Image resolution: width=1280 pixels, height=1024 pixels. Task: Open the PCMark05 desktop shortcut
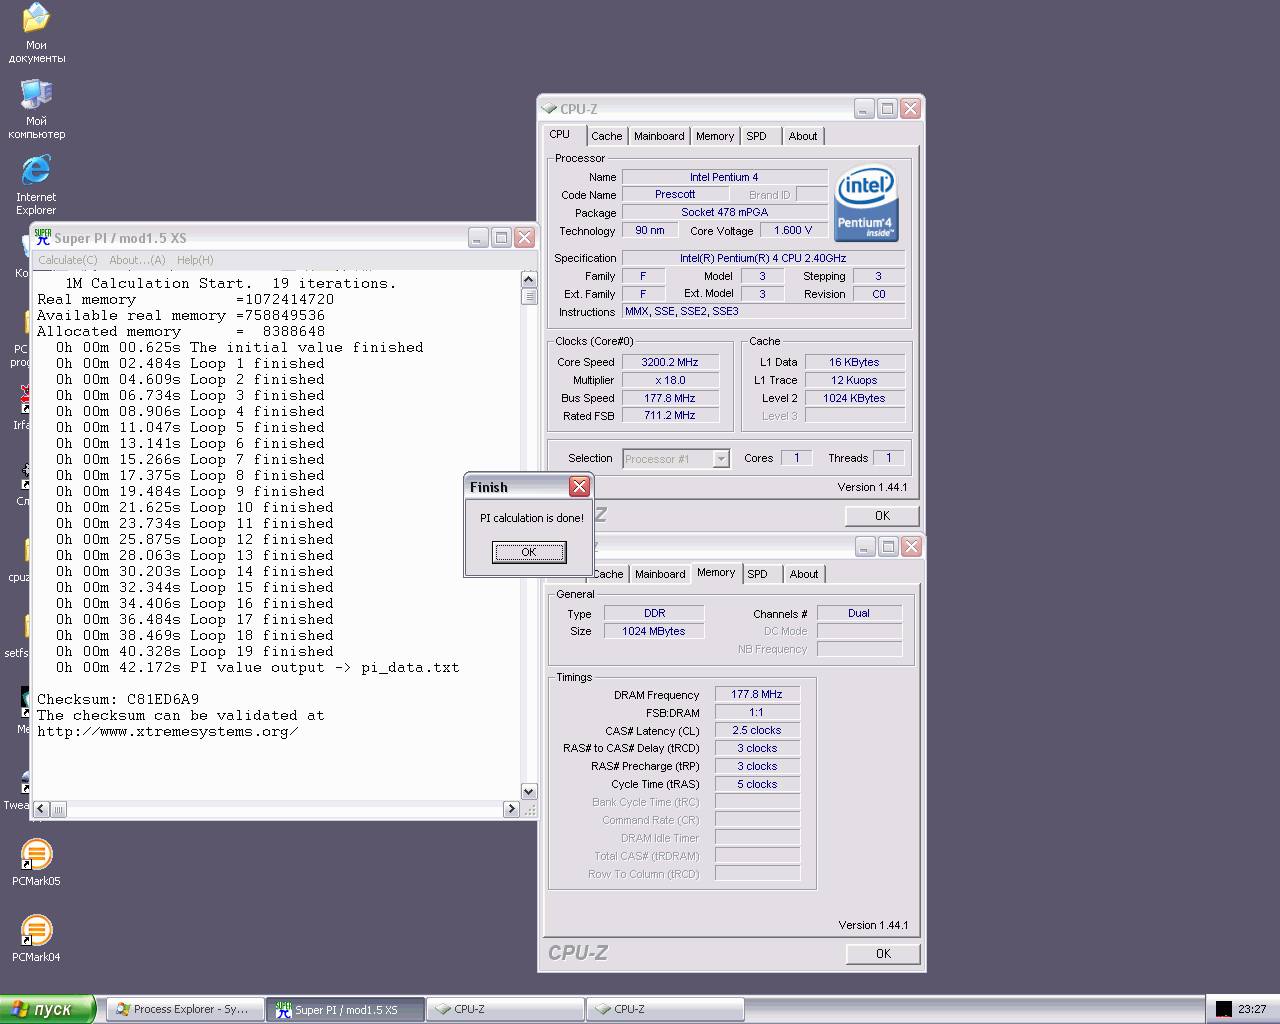coord(36,862)
